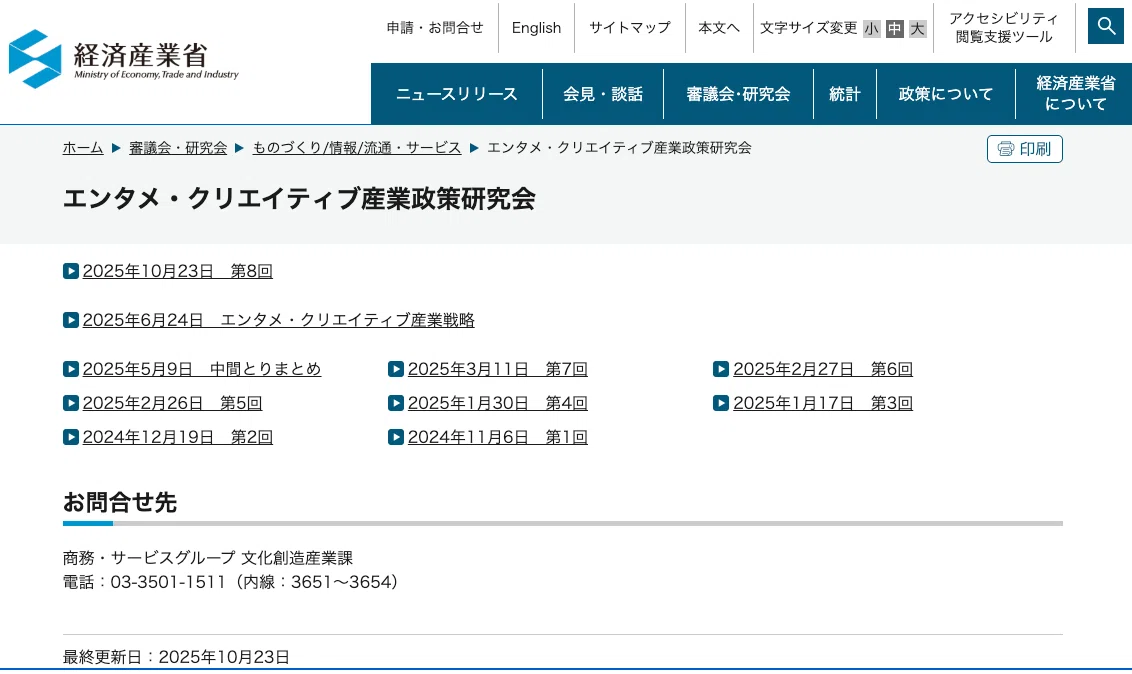
Task: Click arrow icon beside 第6回 link
Action: (720, 369)
